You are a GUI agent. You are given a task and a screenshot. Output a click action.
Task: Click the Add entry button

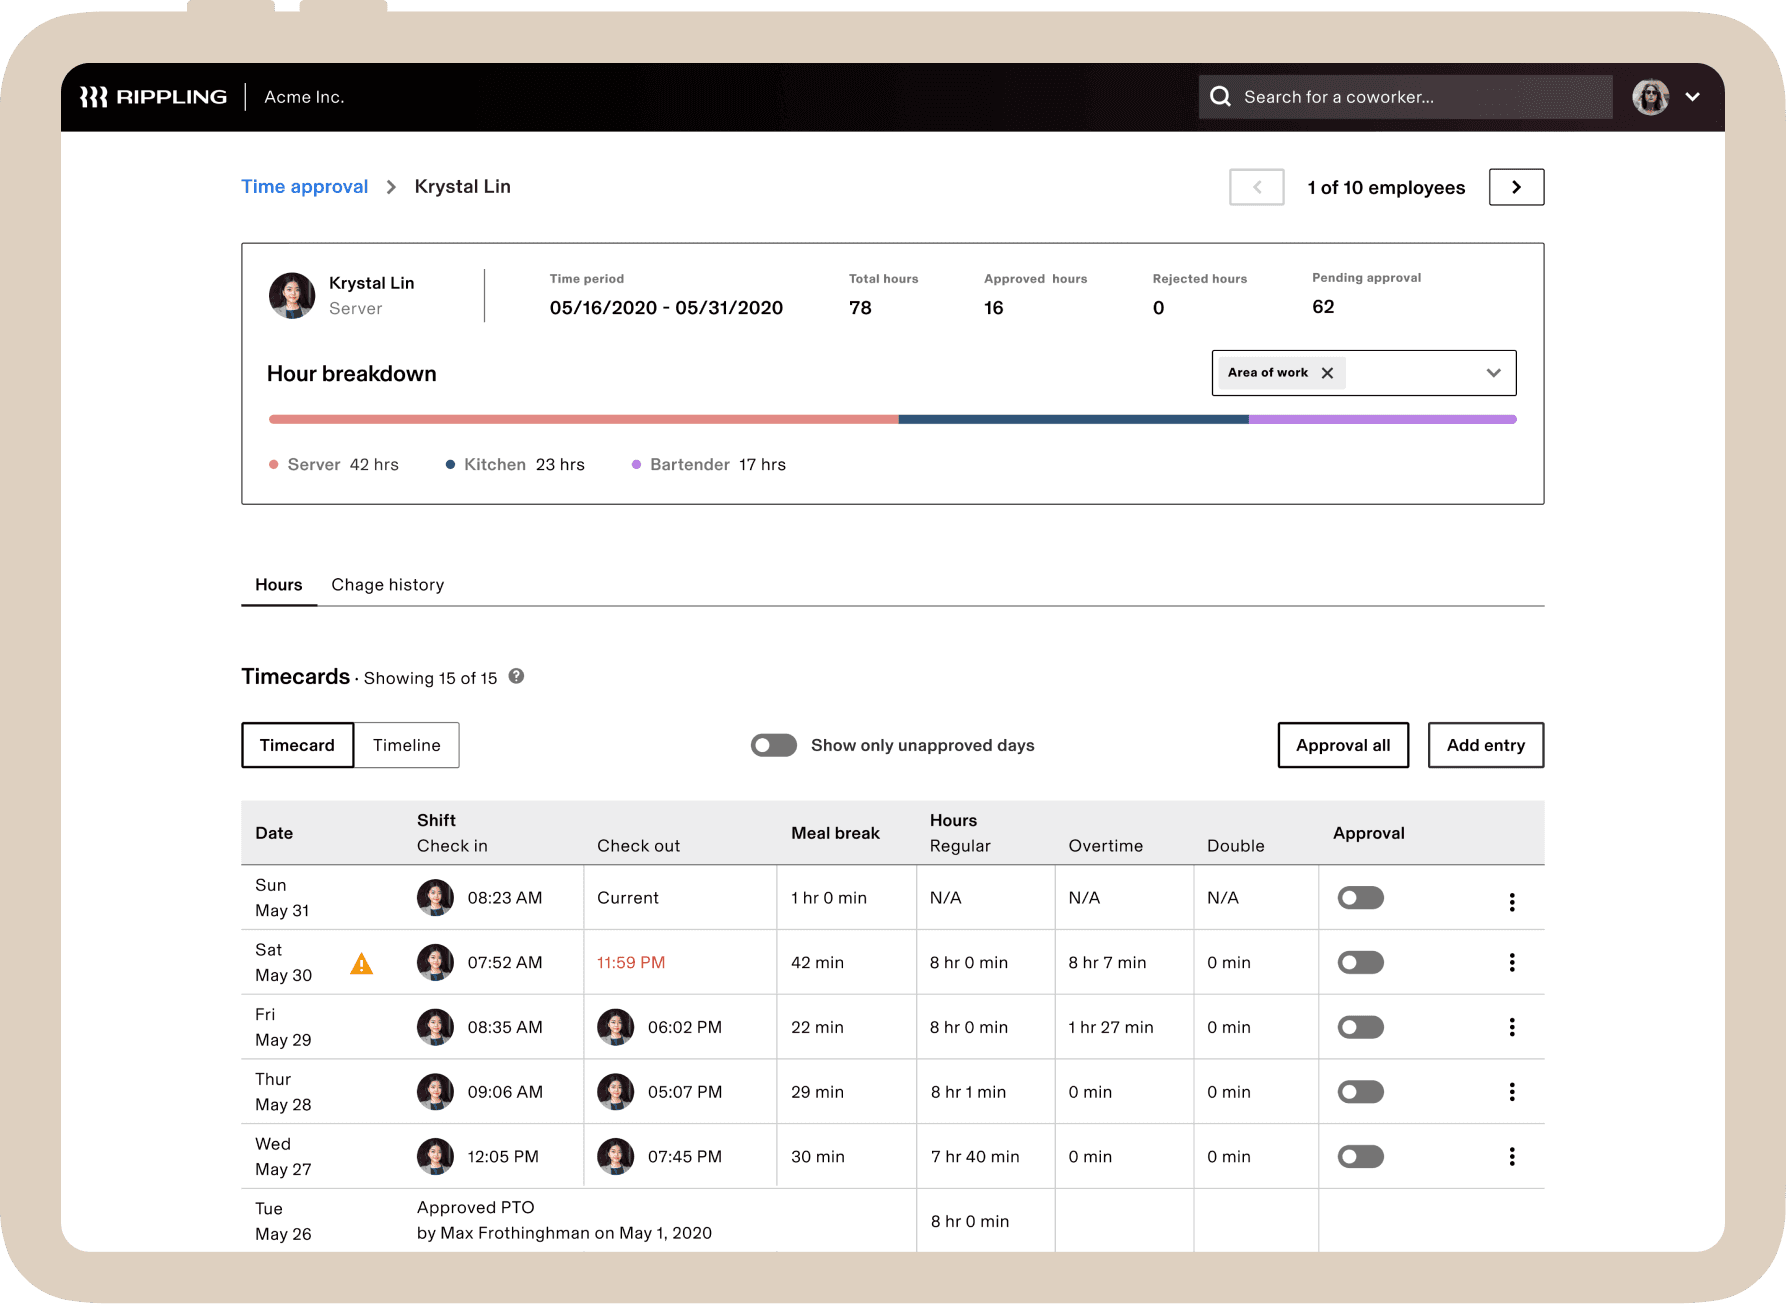[1485, 745]
